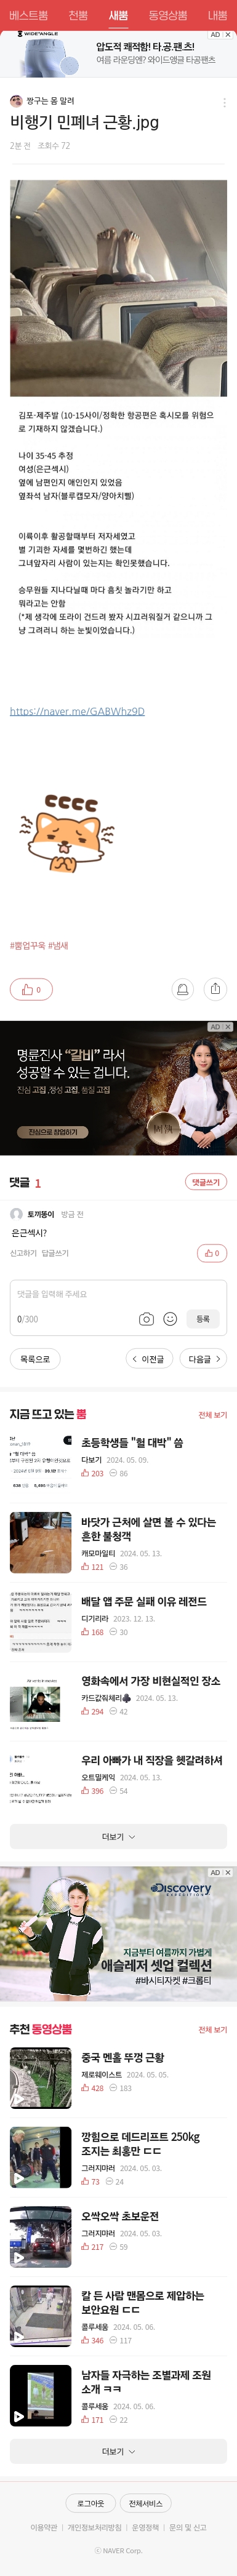Tap the author's profile avatar
Image resolution: width=237 pixels, height=2576 pixels.
tap(16, 102)
